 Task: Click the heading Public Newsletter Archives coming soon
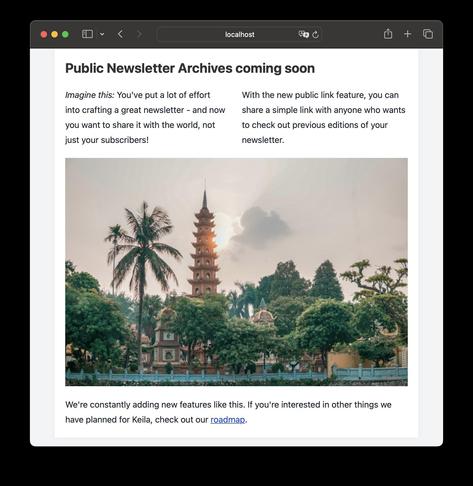click(x=190, y=68)
